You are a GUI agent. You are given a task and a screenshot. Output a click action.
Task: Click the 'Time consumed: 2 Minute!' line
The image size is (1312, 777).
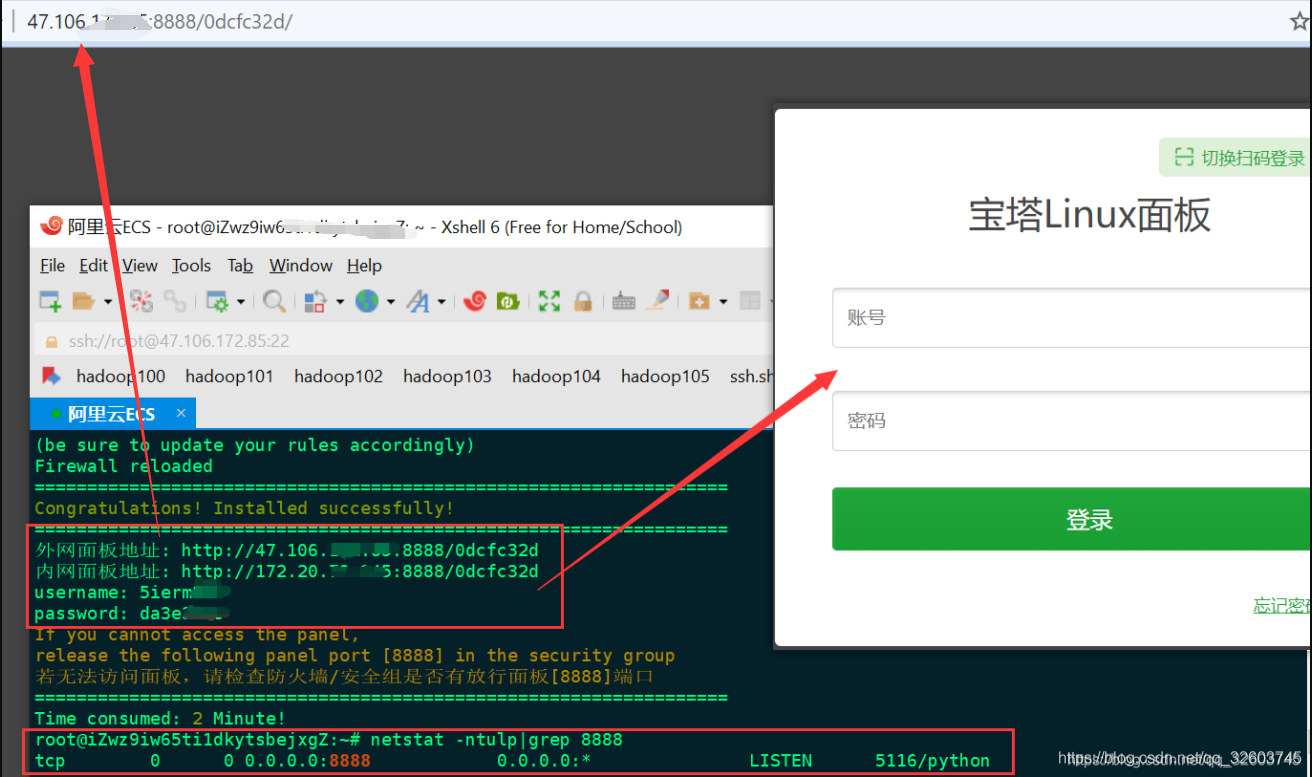pos(160,718)
